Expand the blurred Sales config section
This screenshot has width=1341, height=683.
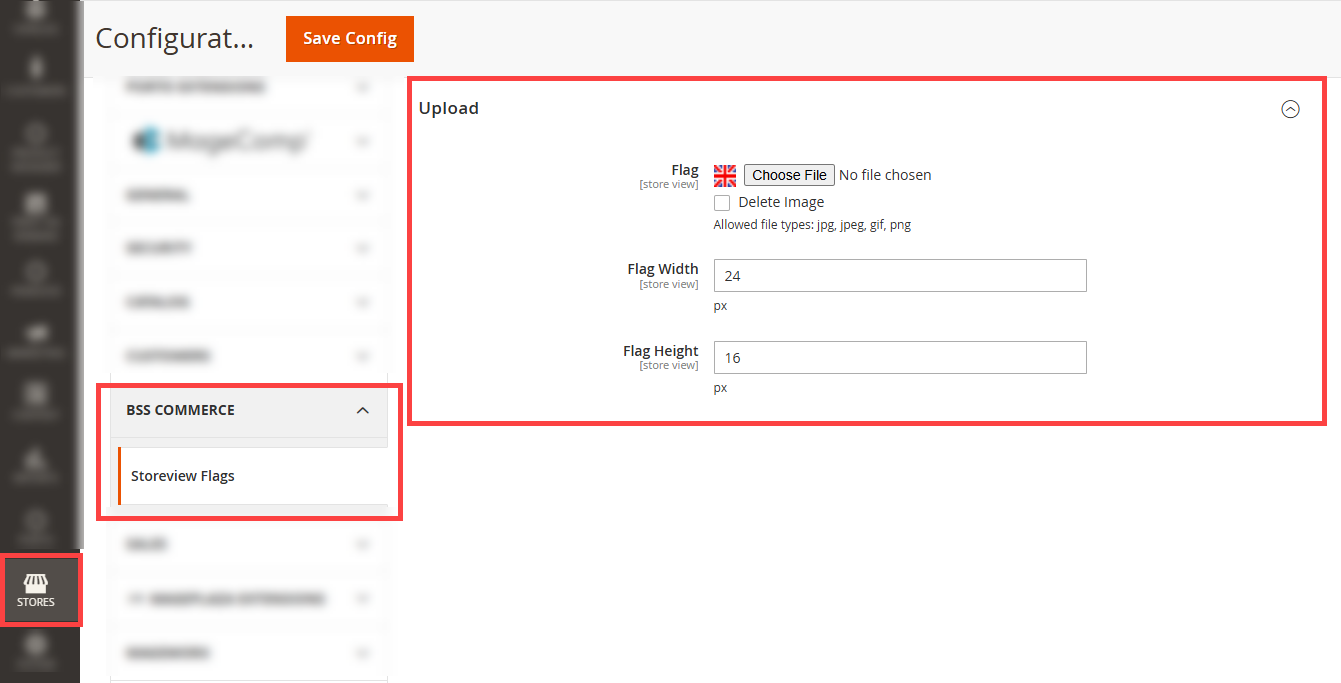point(249,545)
